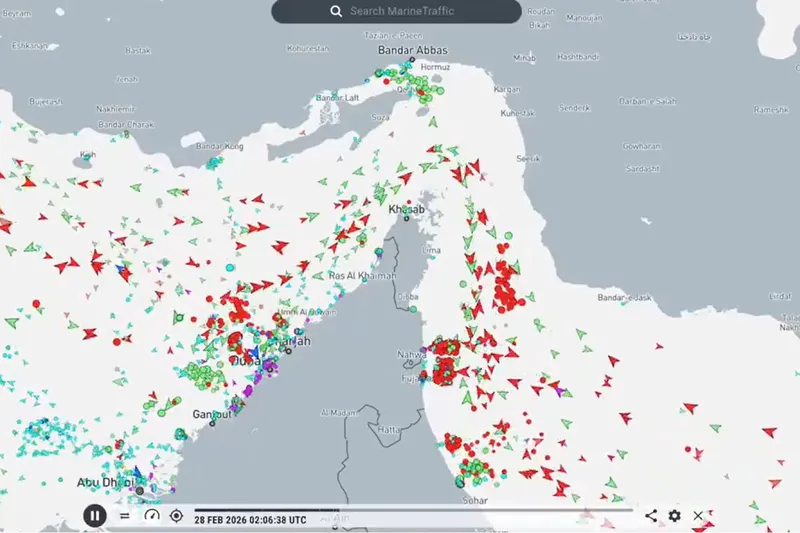Type in the Search MarineTraffic field
This screenshot has width=800, height=533.
410,11
